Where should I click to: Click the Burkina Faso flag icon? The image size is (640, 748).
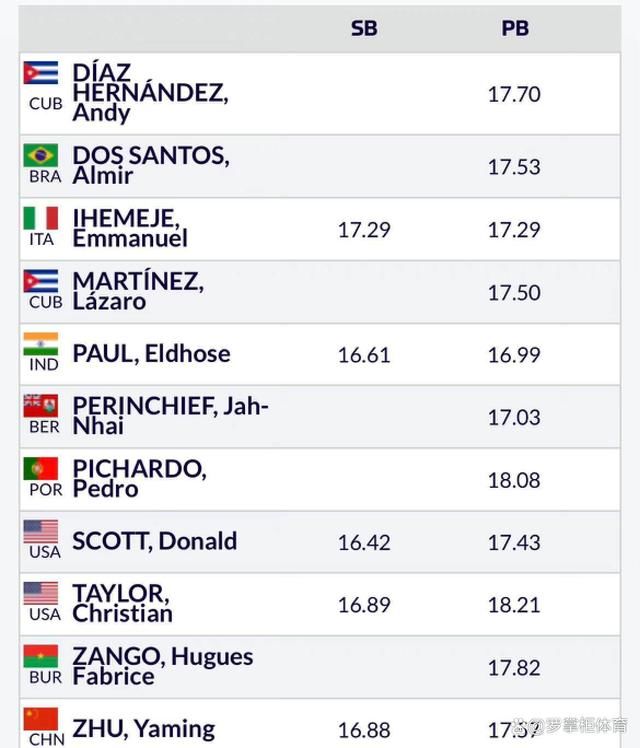pyautogui.click(x=41, y=656)
